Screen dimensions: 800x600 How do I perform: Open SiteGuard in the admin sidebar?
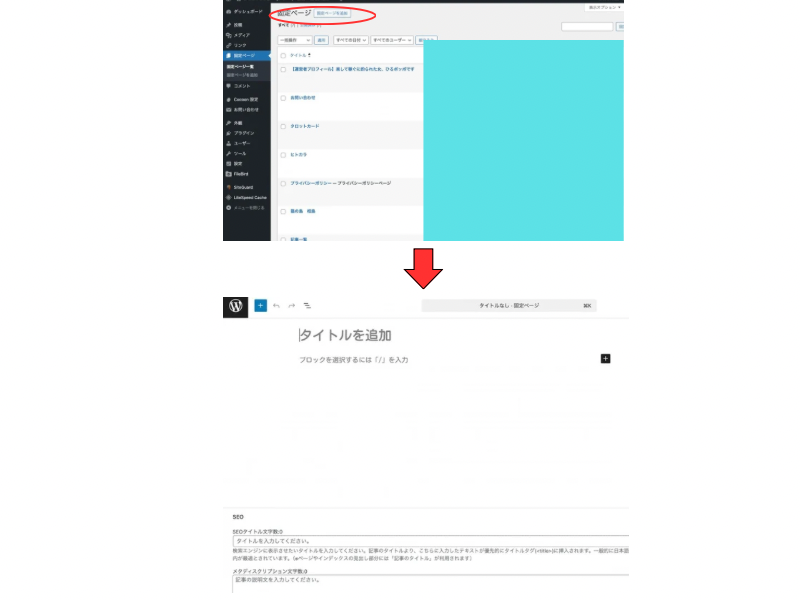(x=243, y=187)
